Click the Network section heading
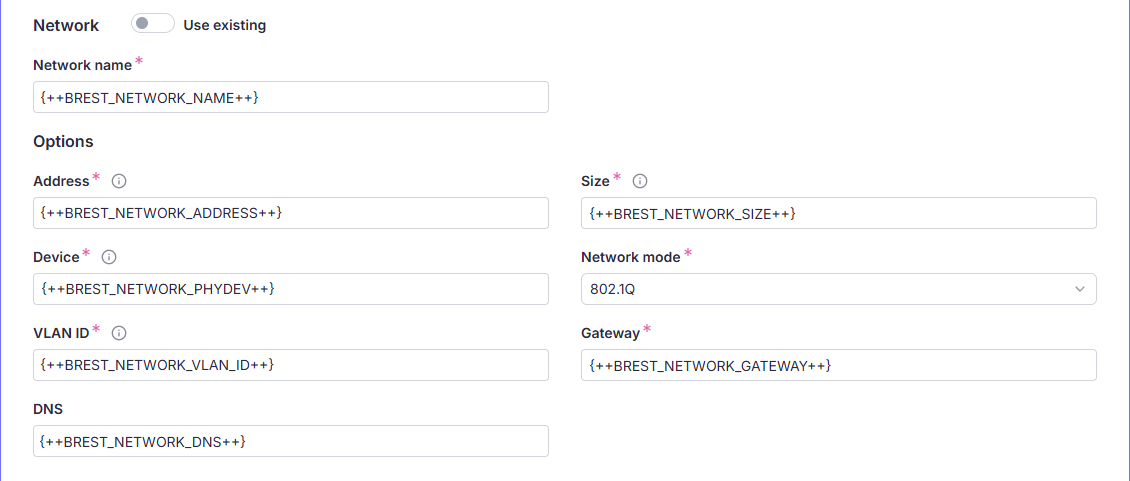Viewport: 1130px width, 481px height. pyautogui.click(x=66, y=25)
